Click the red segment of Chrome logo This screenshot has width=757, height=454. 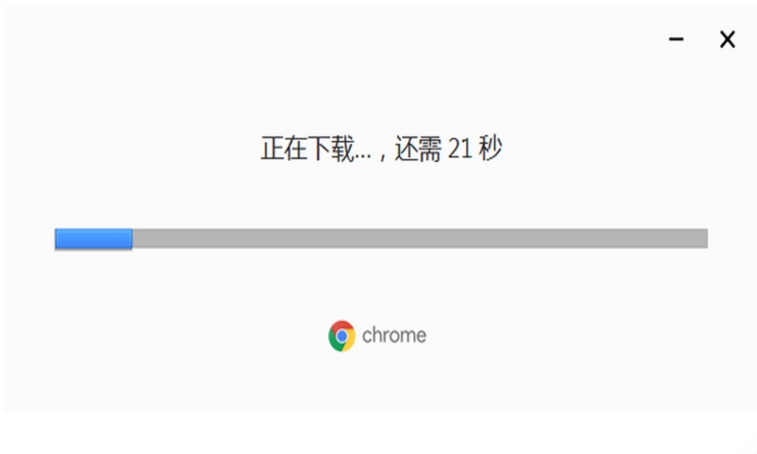343,325
